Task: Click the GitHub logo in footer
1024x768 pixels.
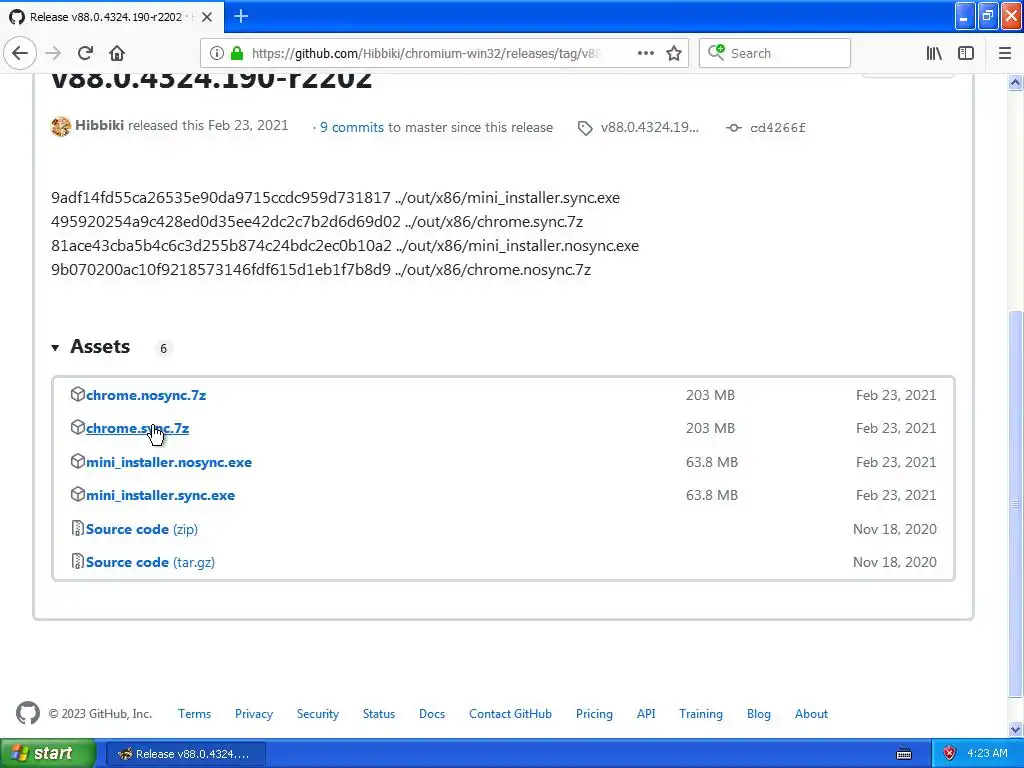Action: tap(27, 713)
